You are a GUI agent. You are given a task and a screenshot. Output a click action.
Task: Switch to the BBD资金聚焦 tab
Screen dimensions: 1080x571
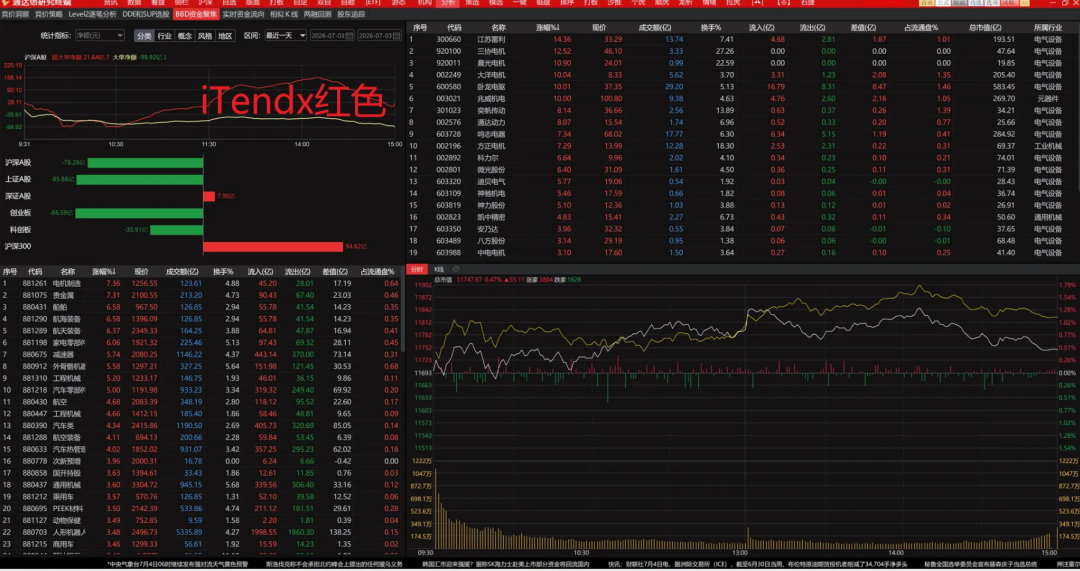pyautogui.click(x=196, y=14)
